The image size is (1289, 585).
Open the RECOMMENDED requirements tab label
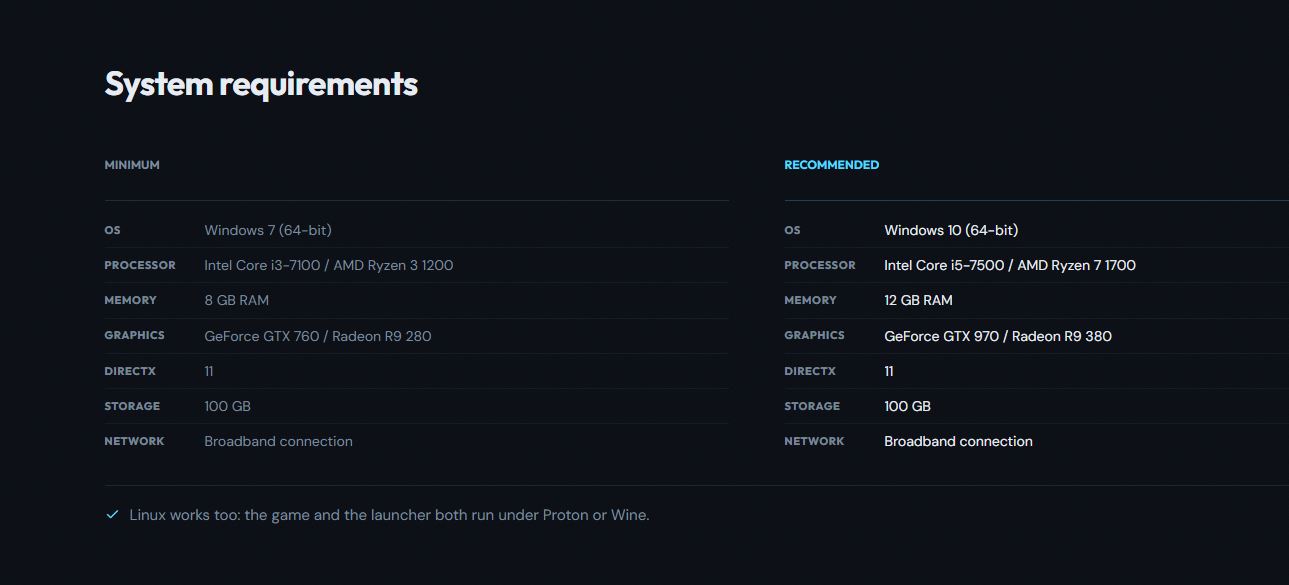click(832, 165)
